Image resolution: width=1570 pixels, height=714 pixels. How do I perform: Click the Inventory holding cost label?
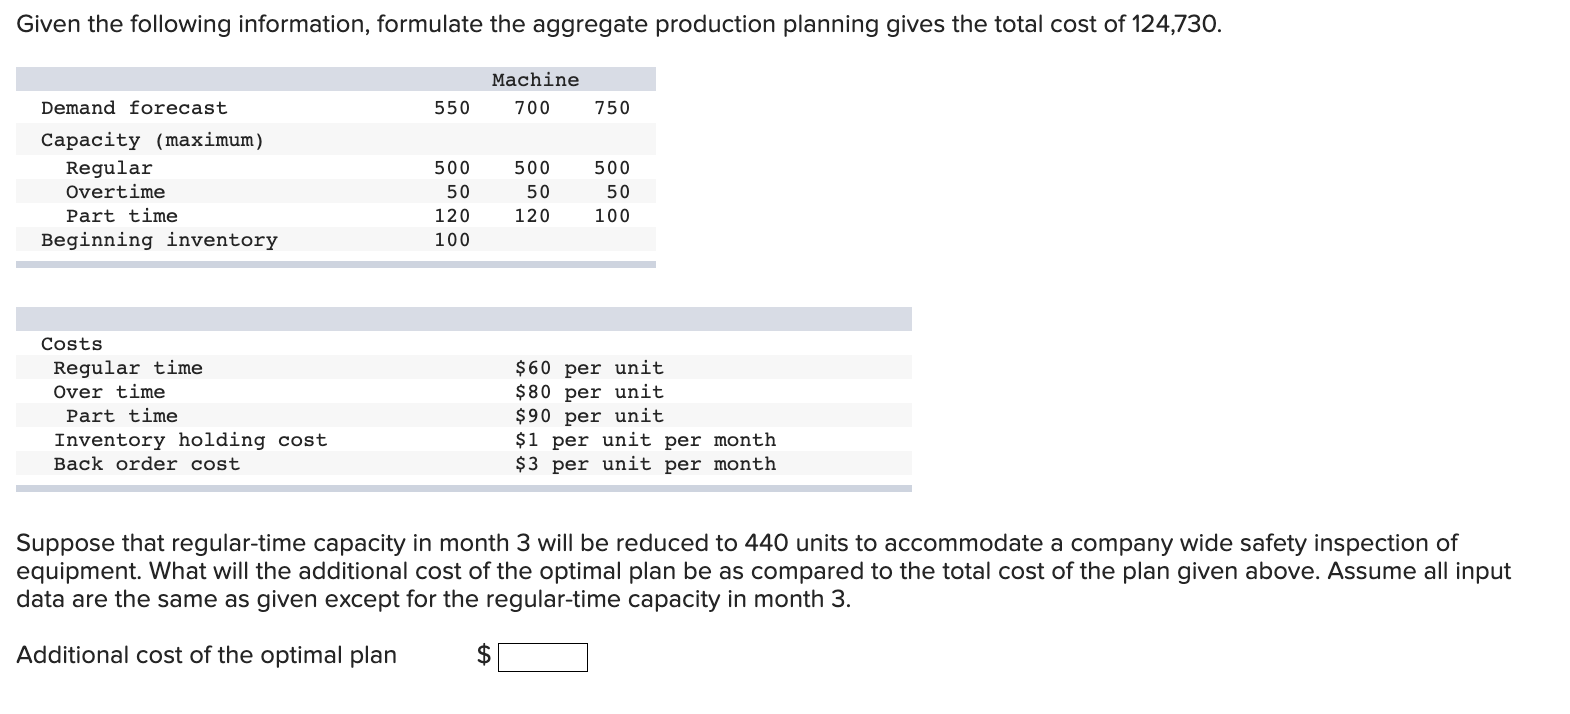(190, 440)
